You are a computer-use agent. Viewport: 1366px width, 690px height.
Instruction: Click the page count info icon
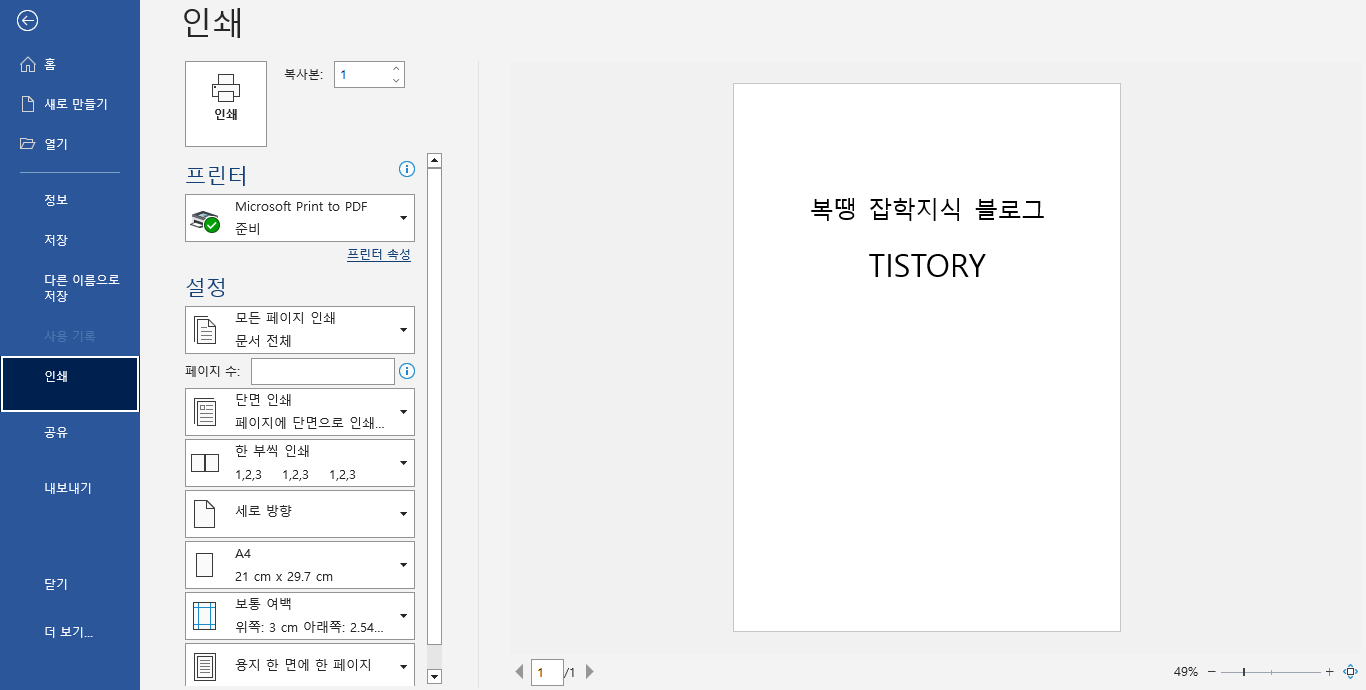407,372
